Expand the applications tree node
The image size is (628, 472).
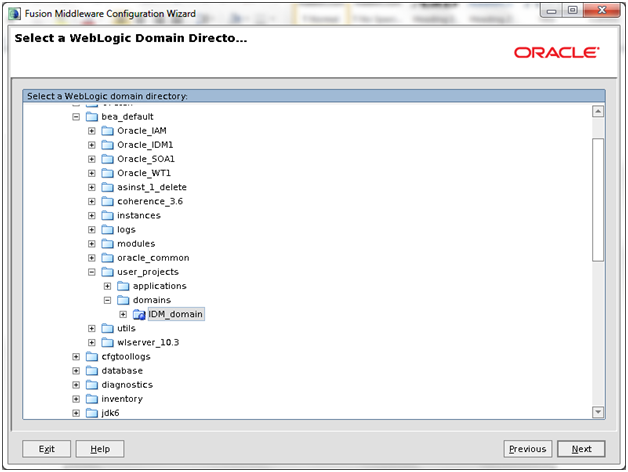pos(107,286)
